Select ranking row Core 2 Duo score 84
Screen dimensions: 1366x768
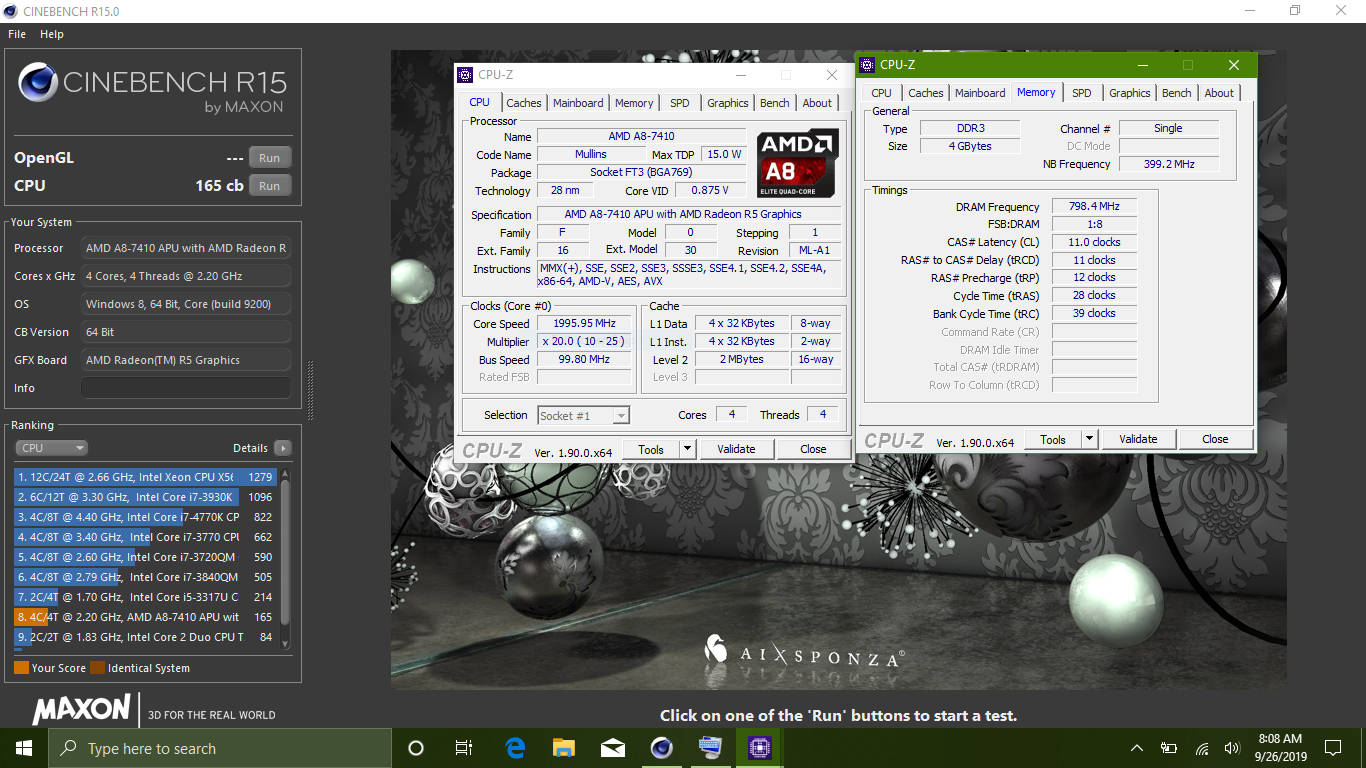pyautogui.click(x=146, y=637)
